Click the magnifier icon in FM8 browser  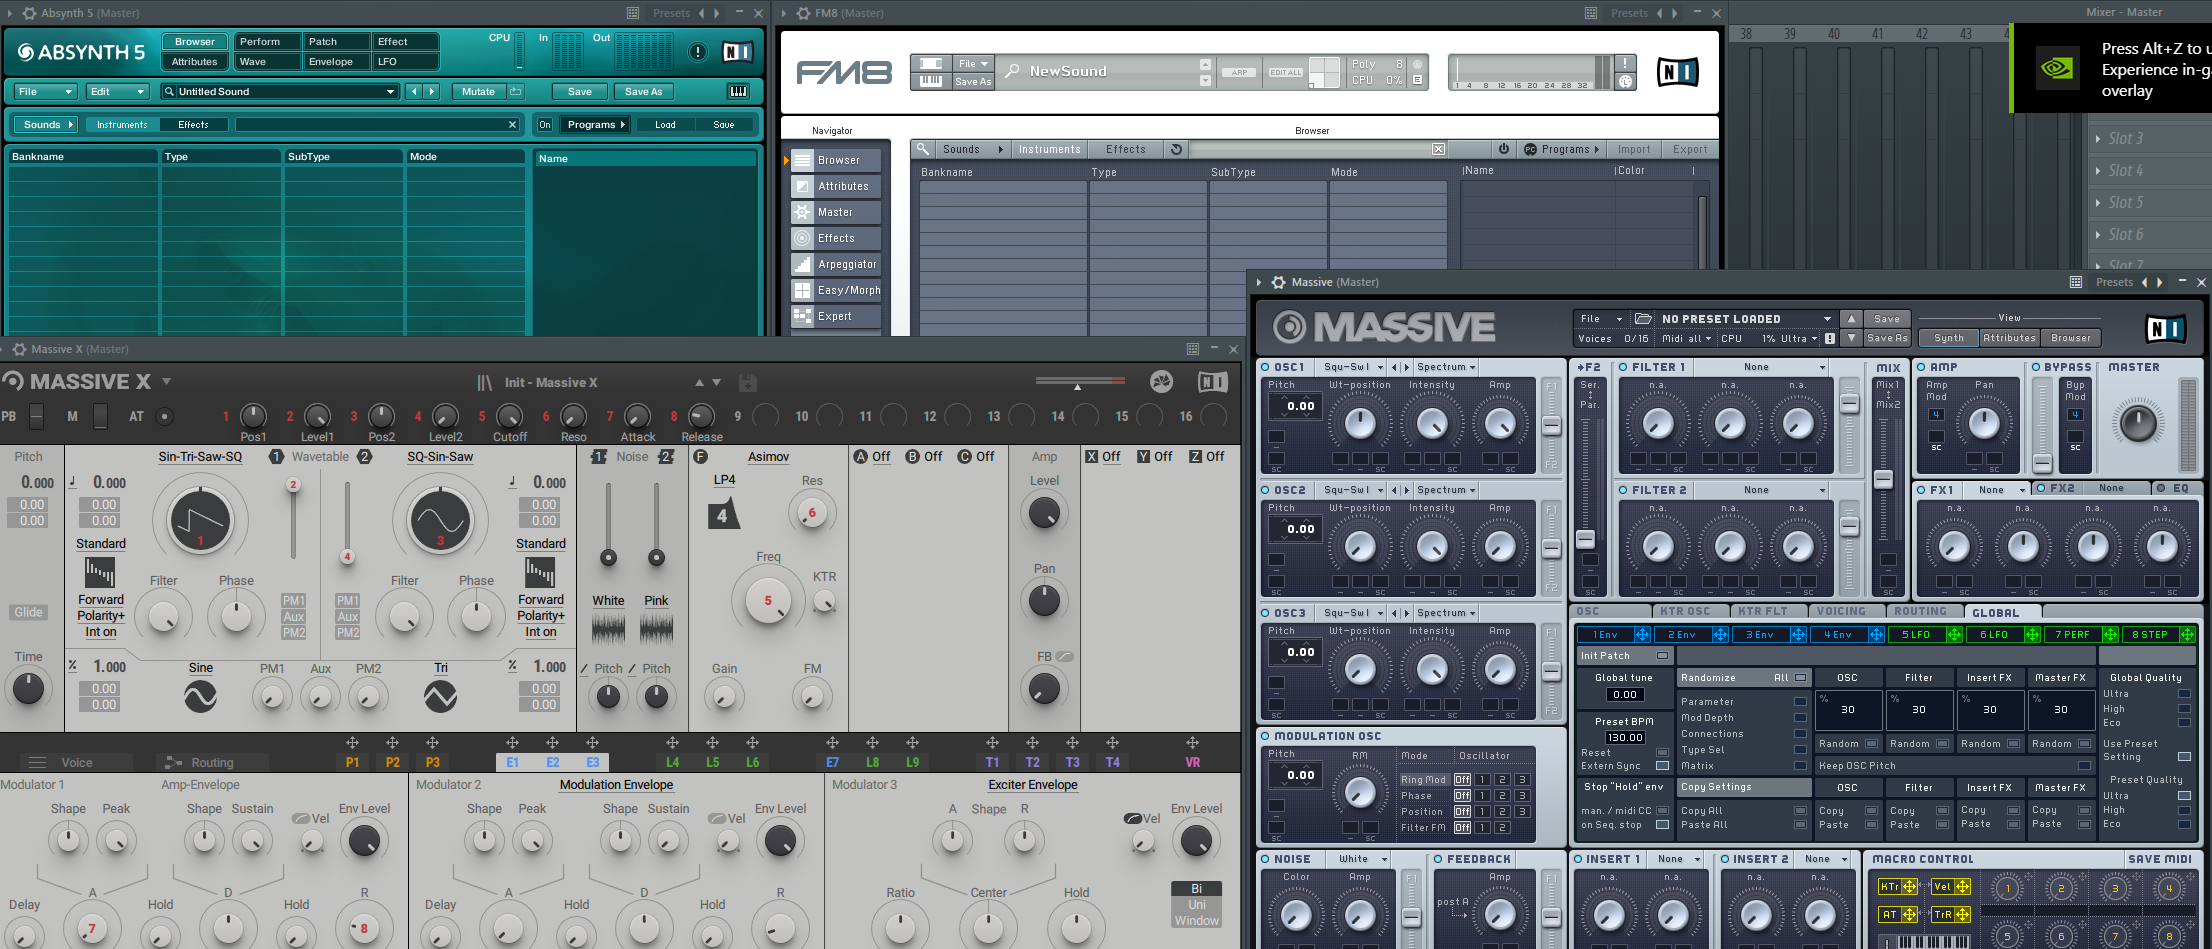pyautogui.click(x=922, y=149)
